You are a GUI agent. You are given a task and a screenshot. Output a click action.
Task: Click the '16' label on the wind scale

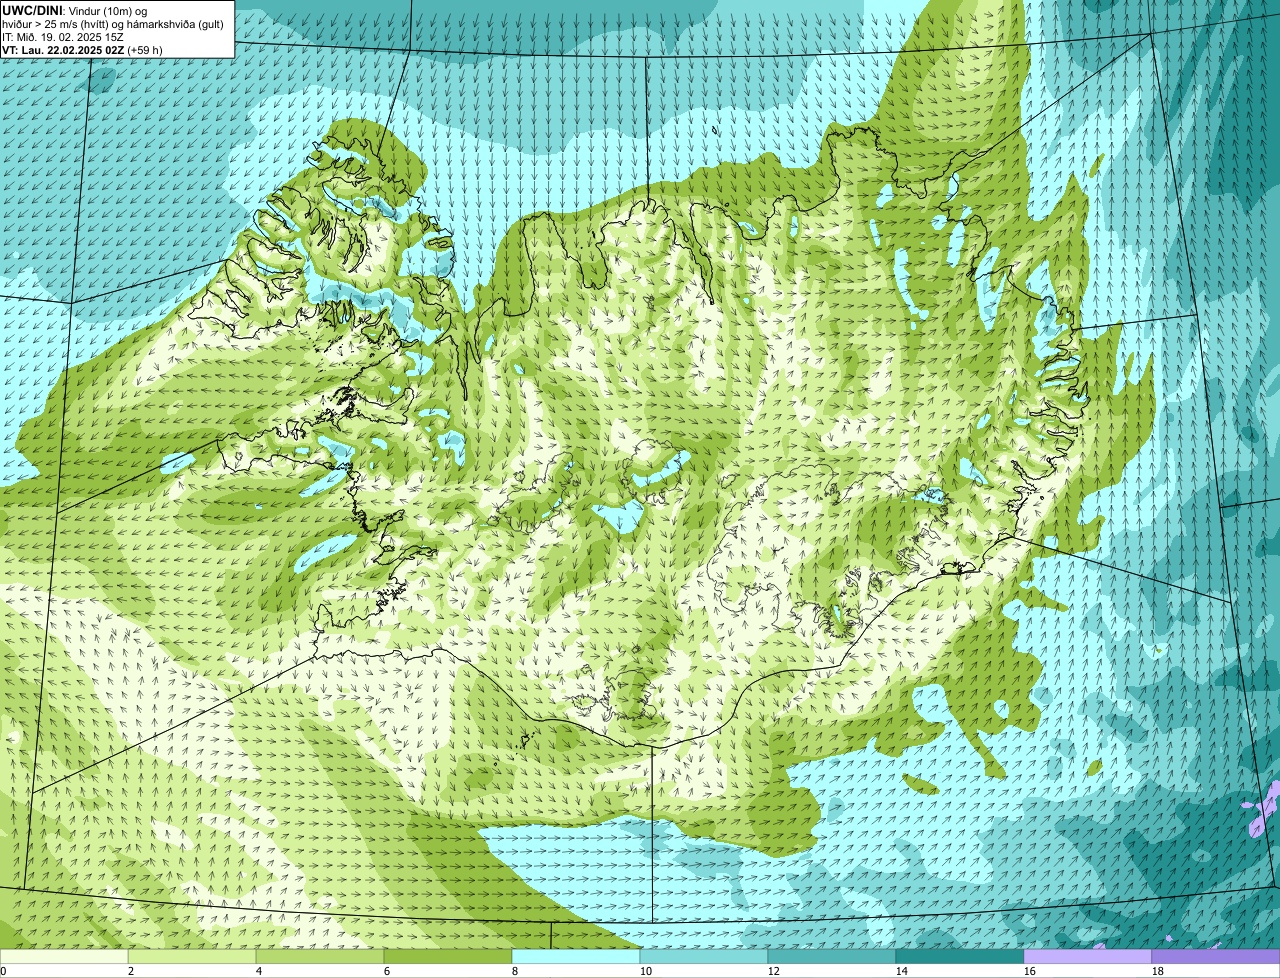tap(1030, 971)
